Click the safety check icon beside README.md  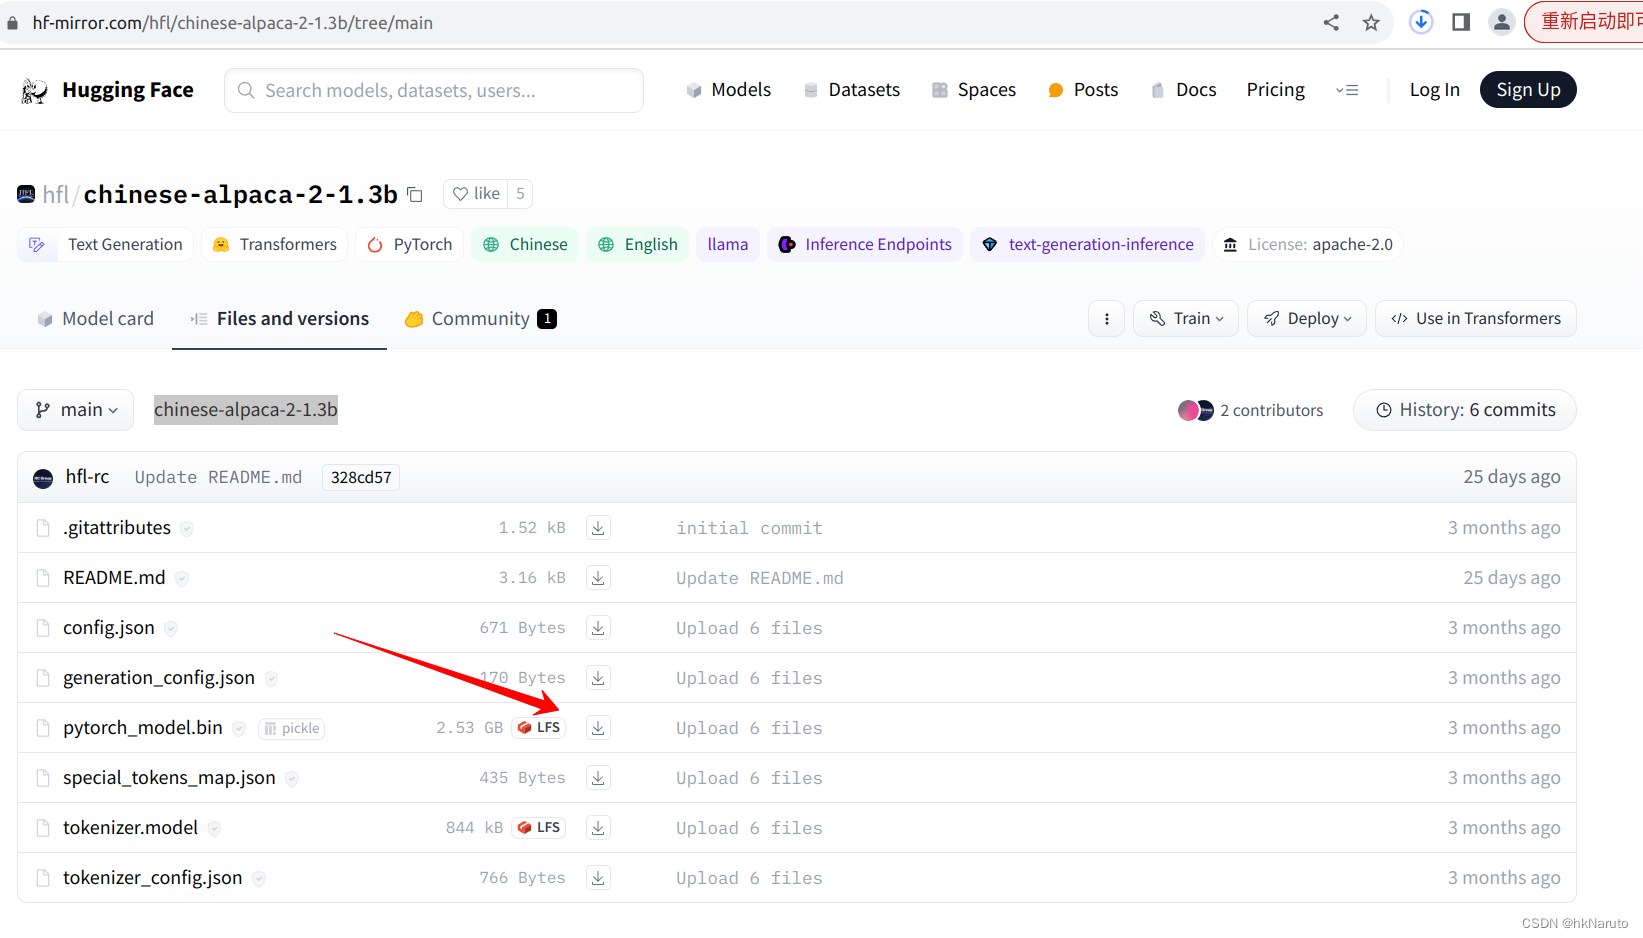point(182,579)
